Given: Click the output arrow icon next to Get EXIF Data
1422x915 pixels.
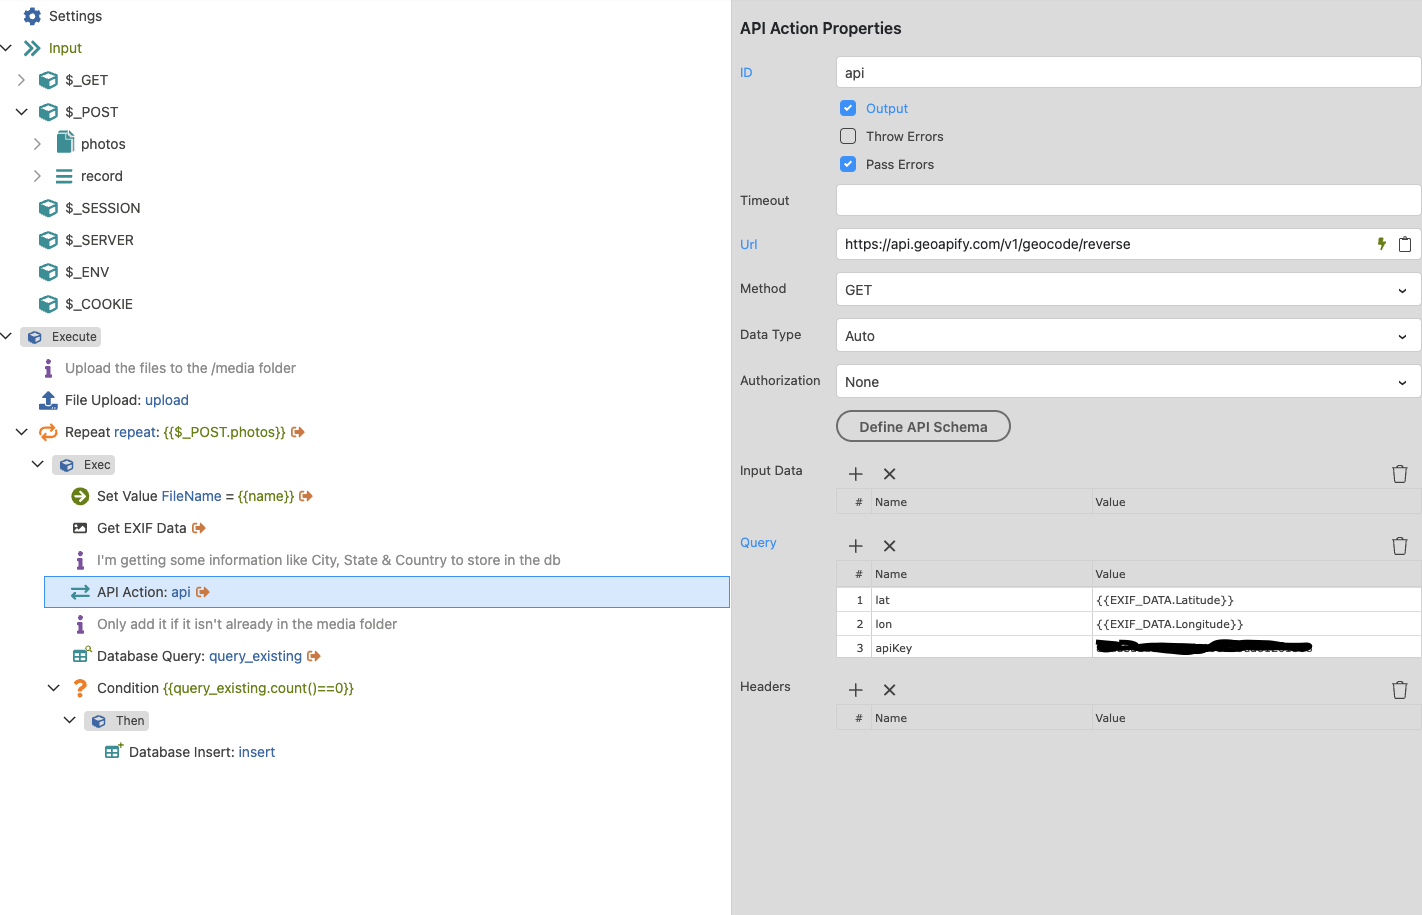Looking at the screenshot, I should pyautogui.click(x=199, y=528).
